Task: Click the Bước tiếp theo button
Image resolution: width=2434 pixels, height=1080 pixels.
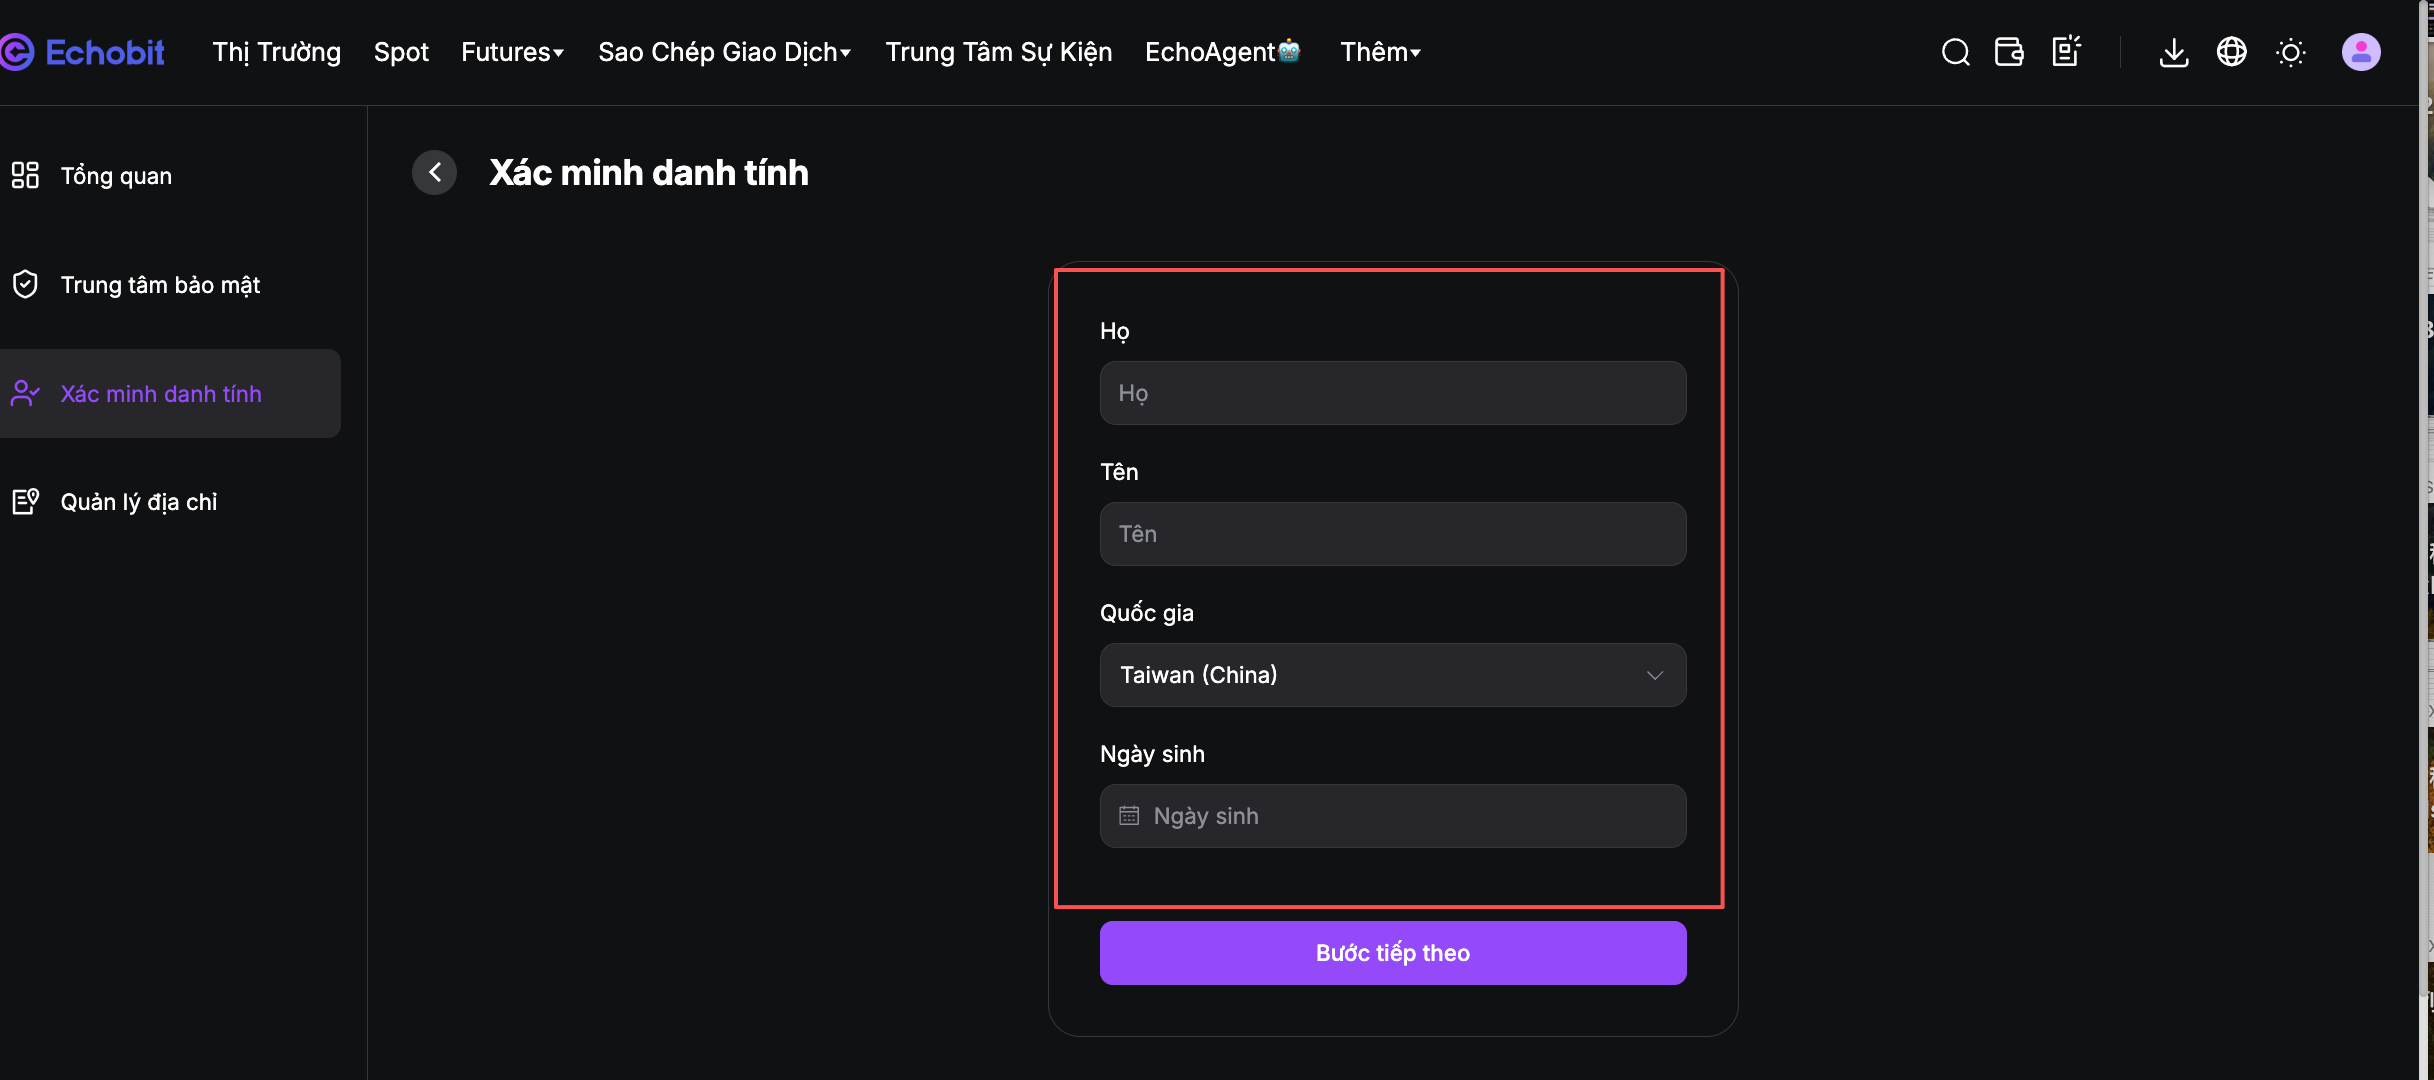Action: pos(1392,953)
